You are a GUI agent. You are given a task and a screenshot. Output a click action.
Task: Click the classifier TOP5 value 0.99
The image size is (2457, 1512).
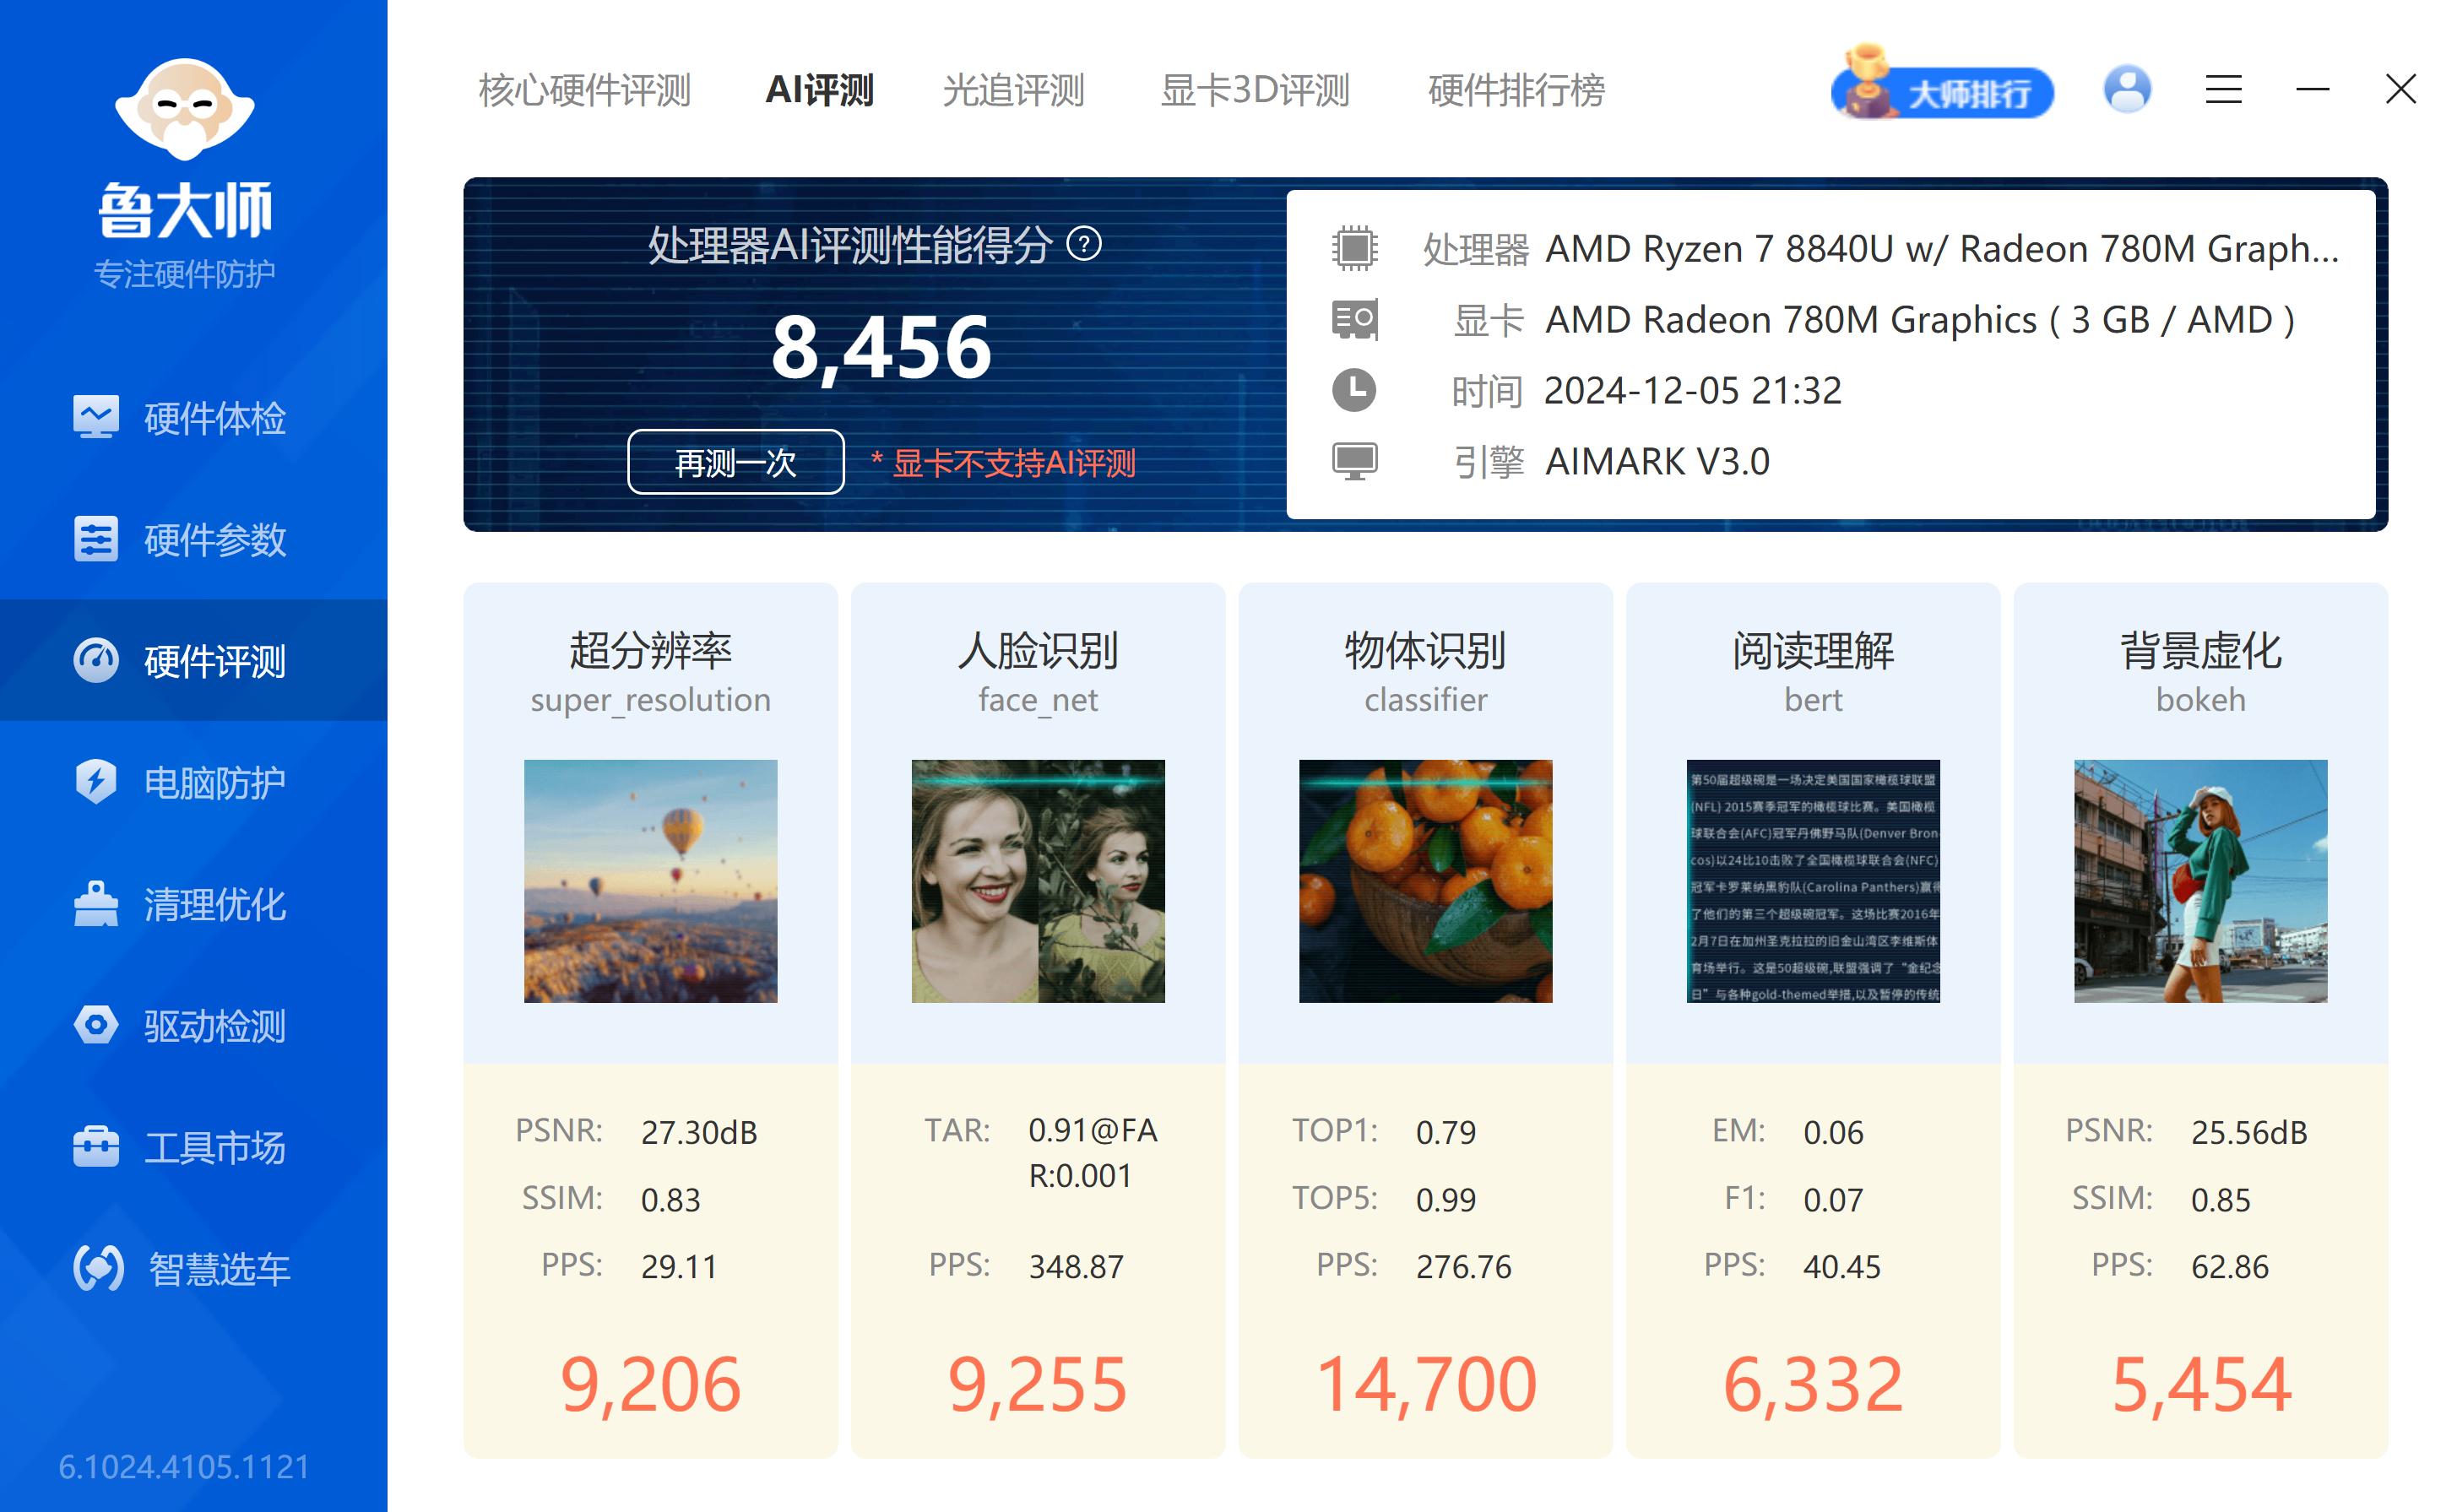click(1446, 1200)
